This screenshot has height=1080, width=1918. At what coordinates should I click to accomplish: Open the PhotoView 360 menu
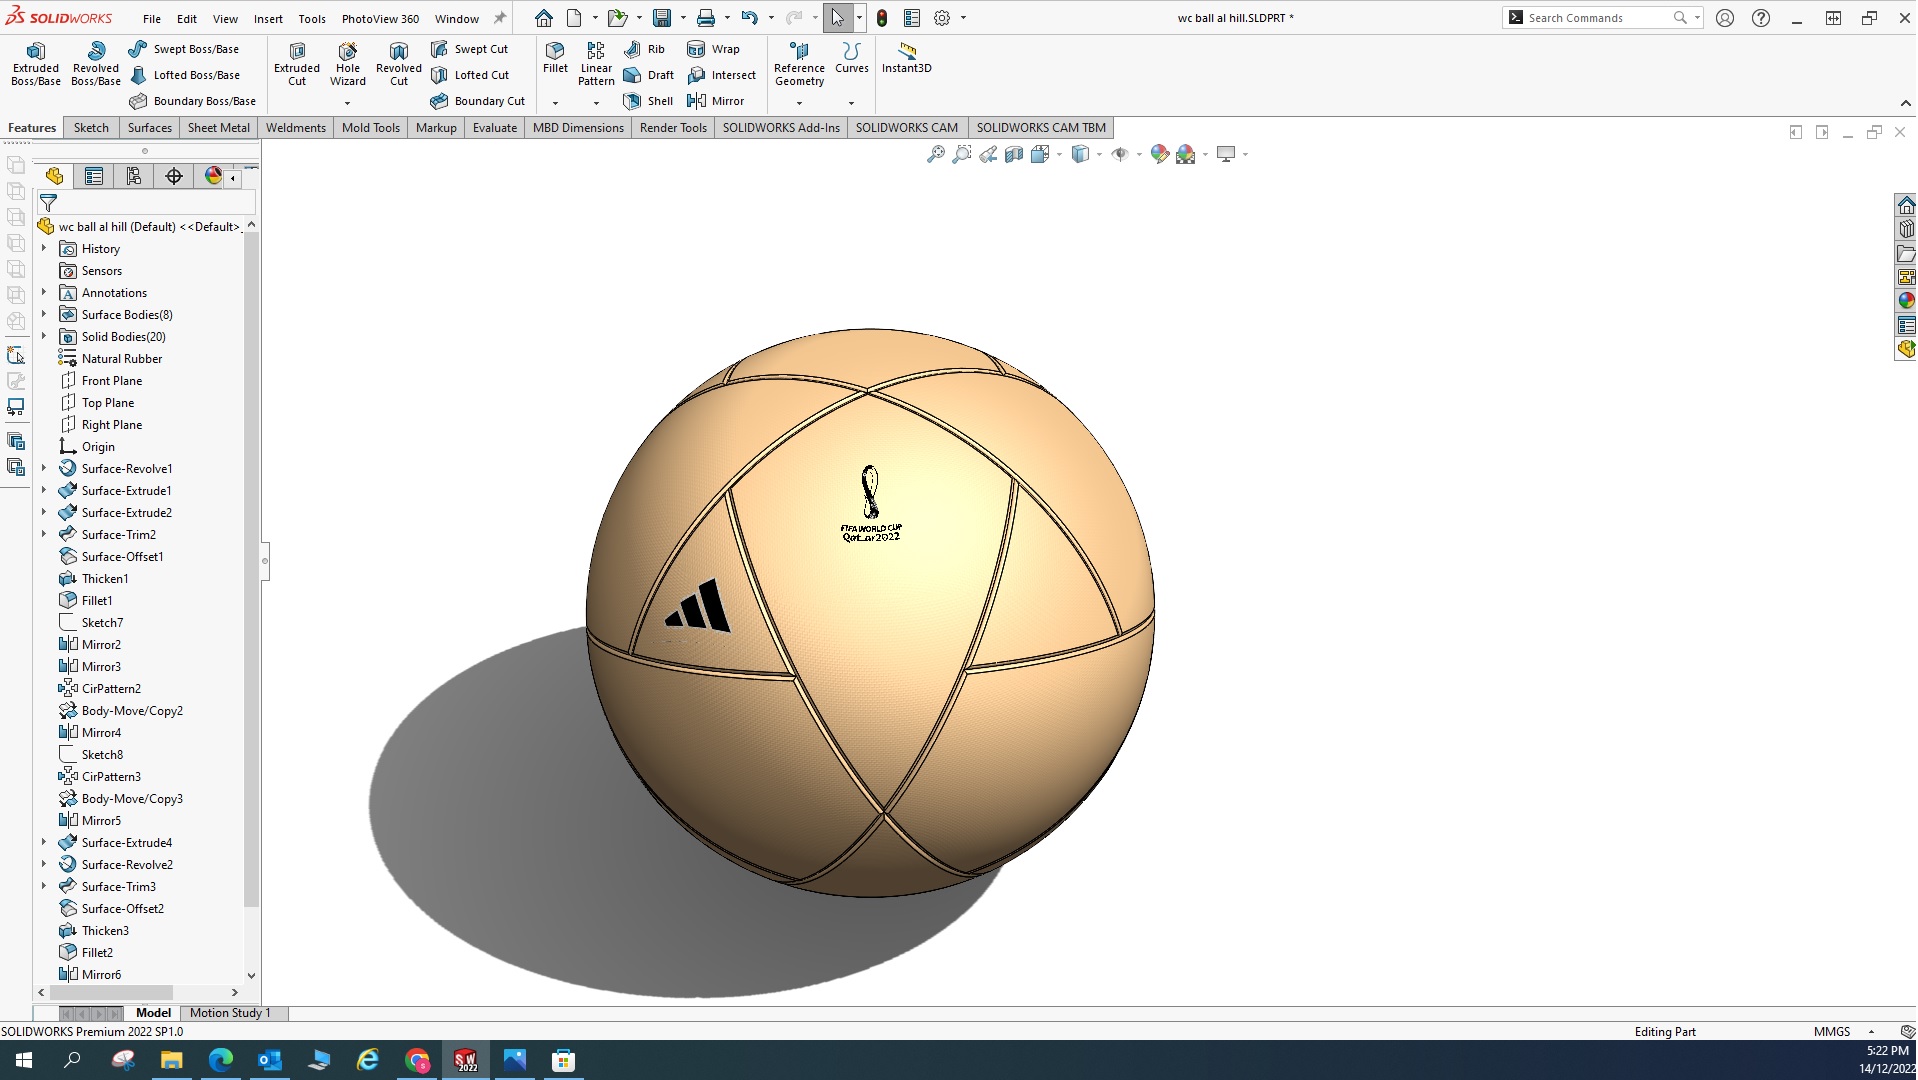(380, 18)
